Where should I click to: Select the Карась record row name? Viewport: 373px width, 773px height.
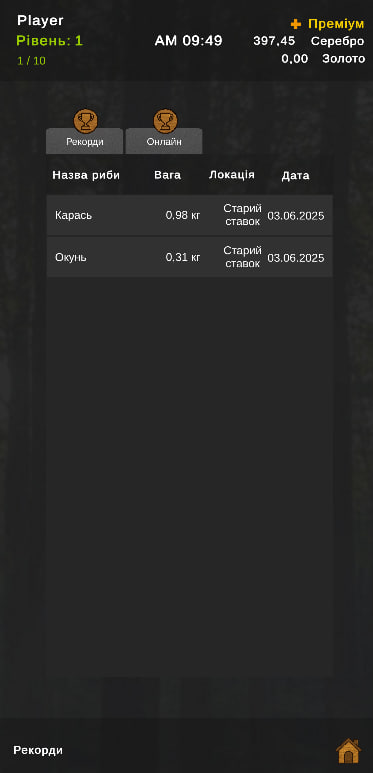[x=73, y=215]
